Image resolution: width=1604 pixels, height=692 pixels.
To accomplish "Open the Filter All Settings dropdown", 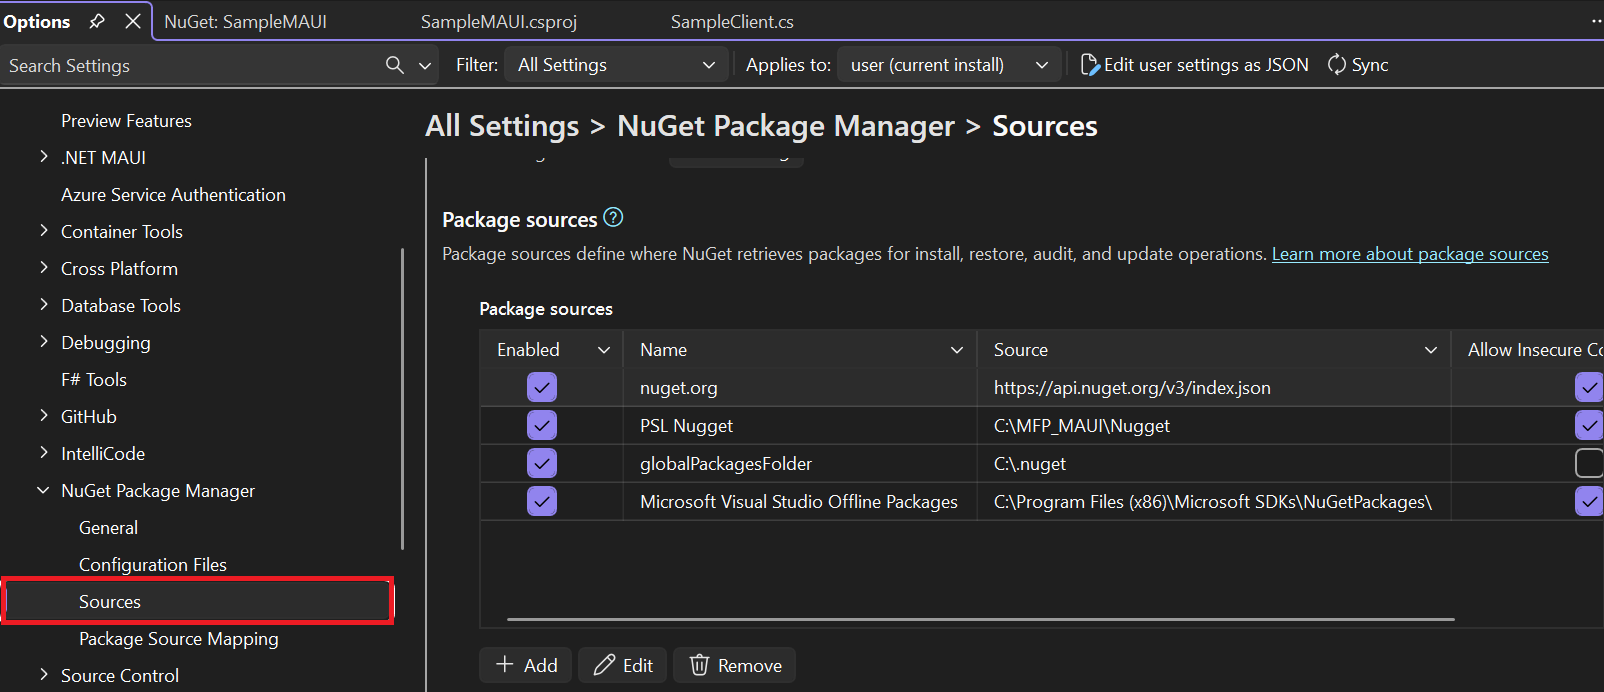I will (x=617, y=65).
